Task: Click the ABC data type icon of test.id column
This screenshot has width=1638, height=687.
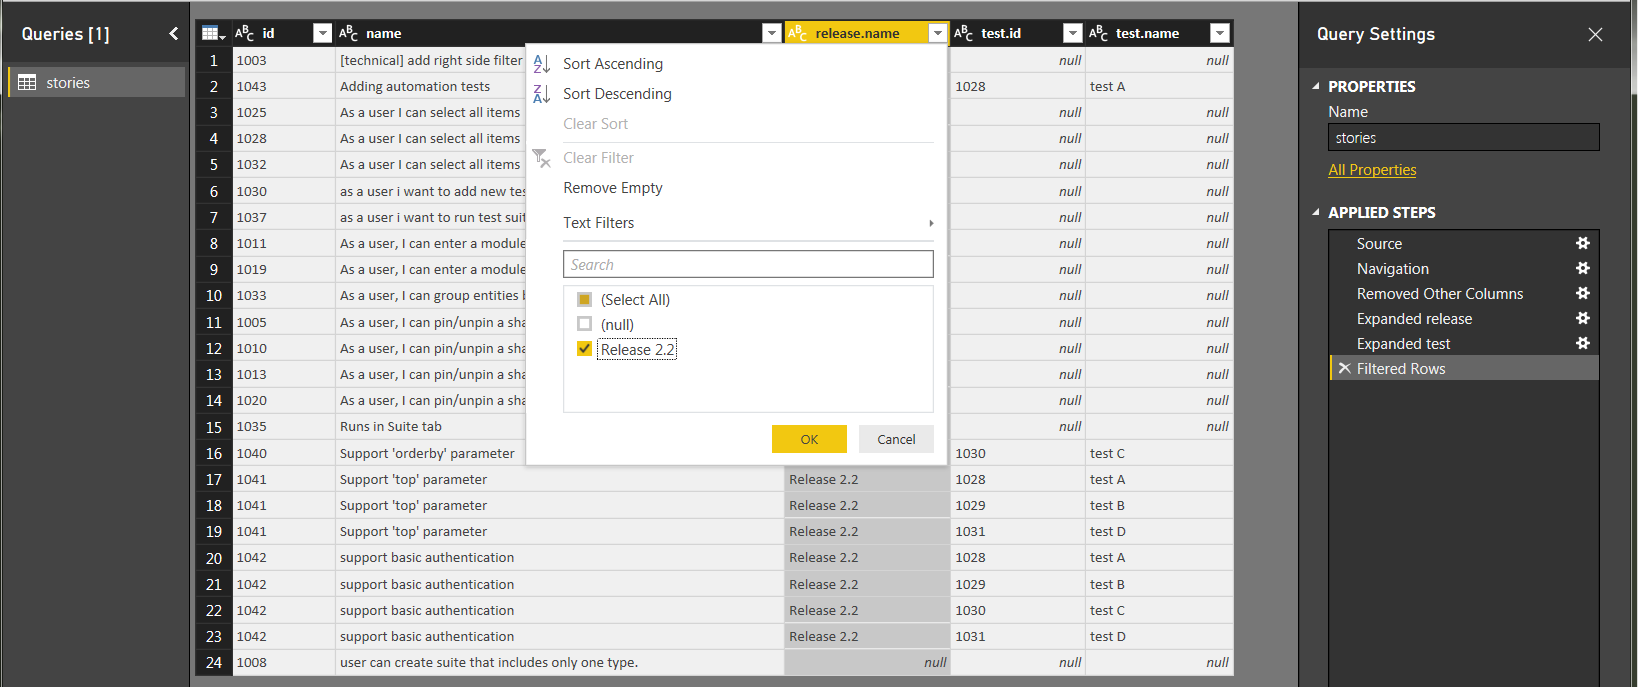Action: 964,33
